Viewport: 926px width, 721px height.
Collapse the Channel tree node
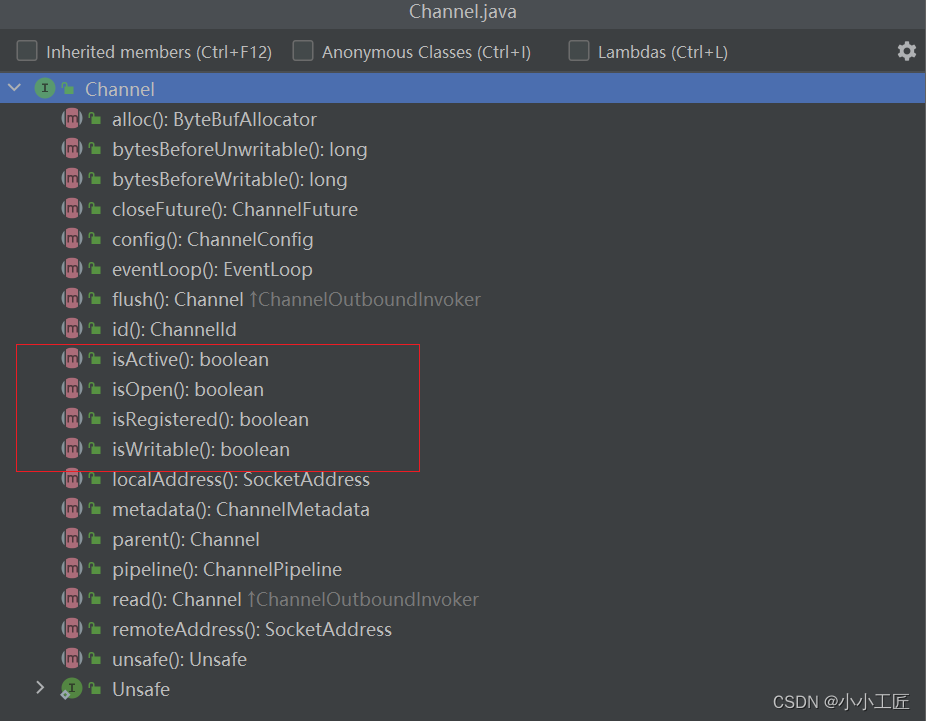tap(14, 89)
